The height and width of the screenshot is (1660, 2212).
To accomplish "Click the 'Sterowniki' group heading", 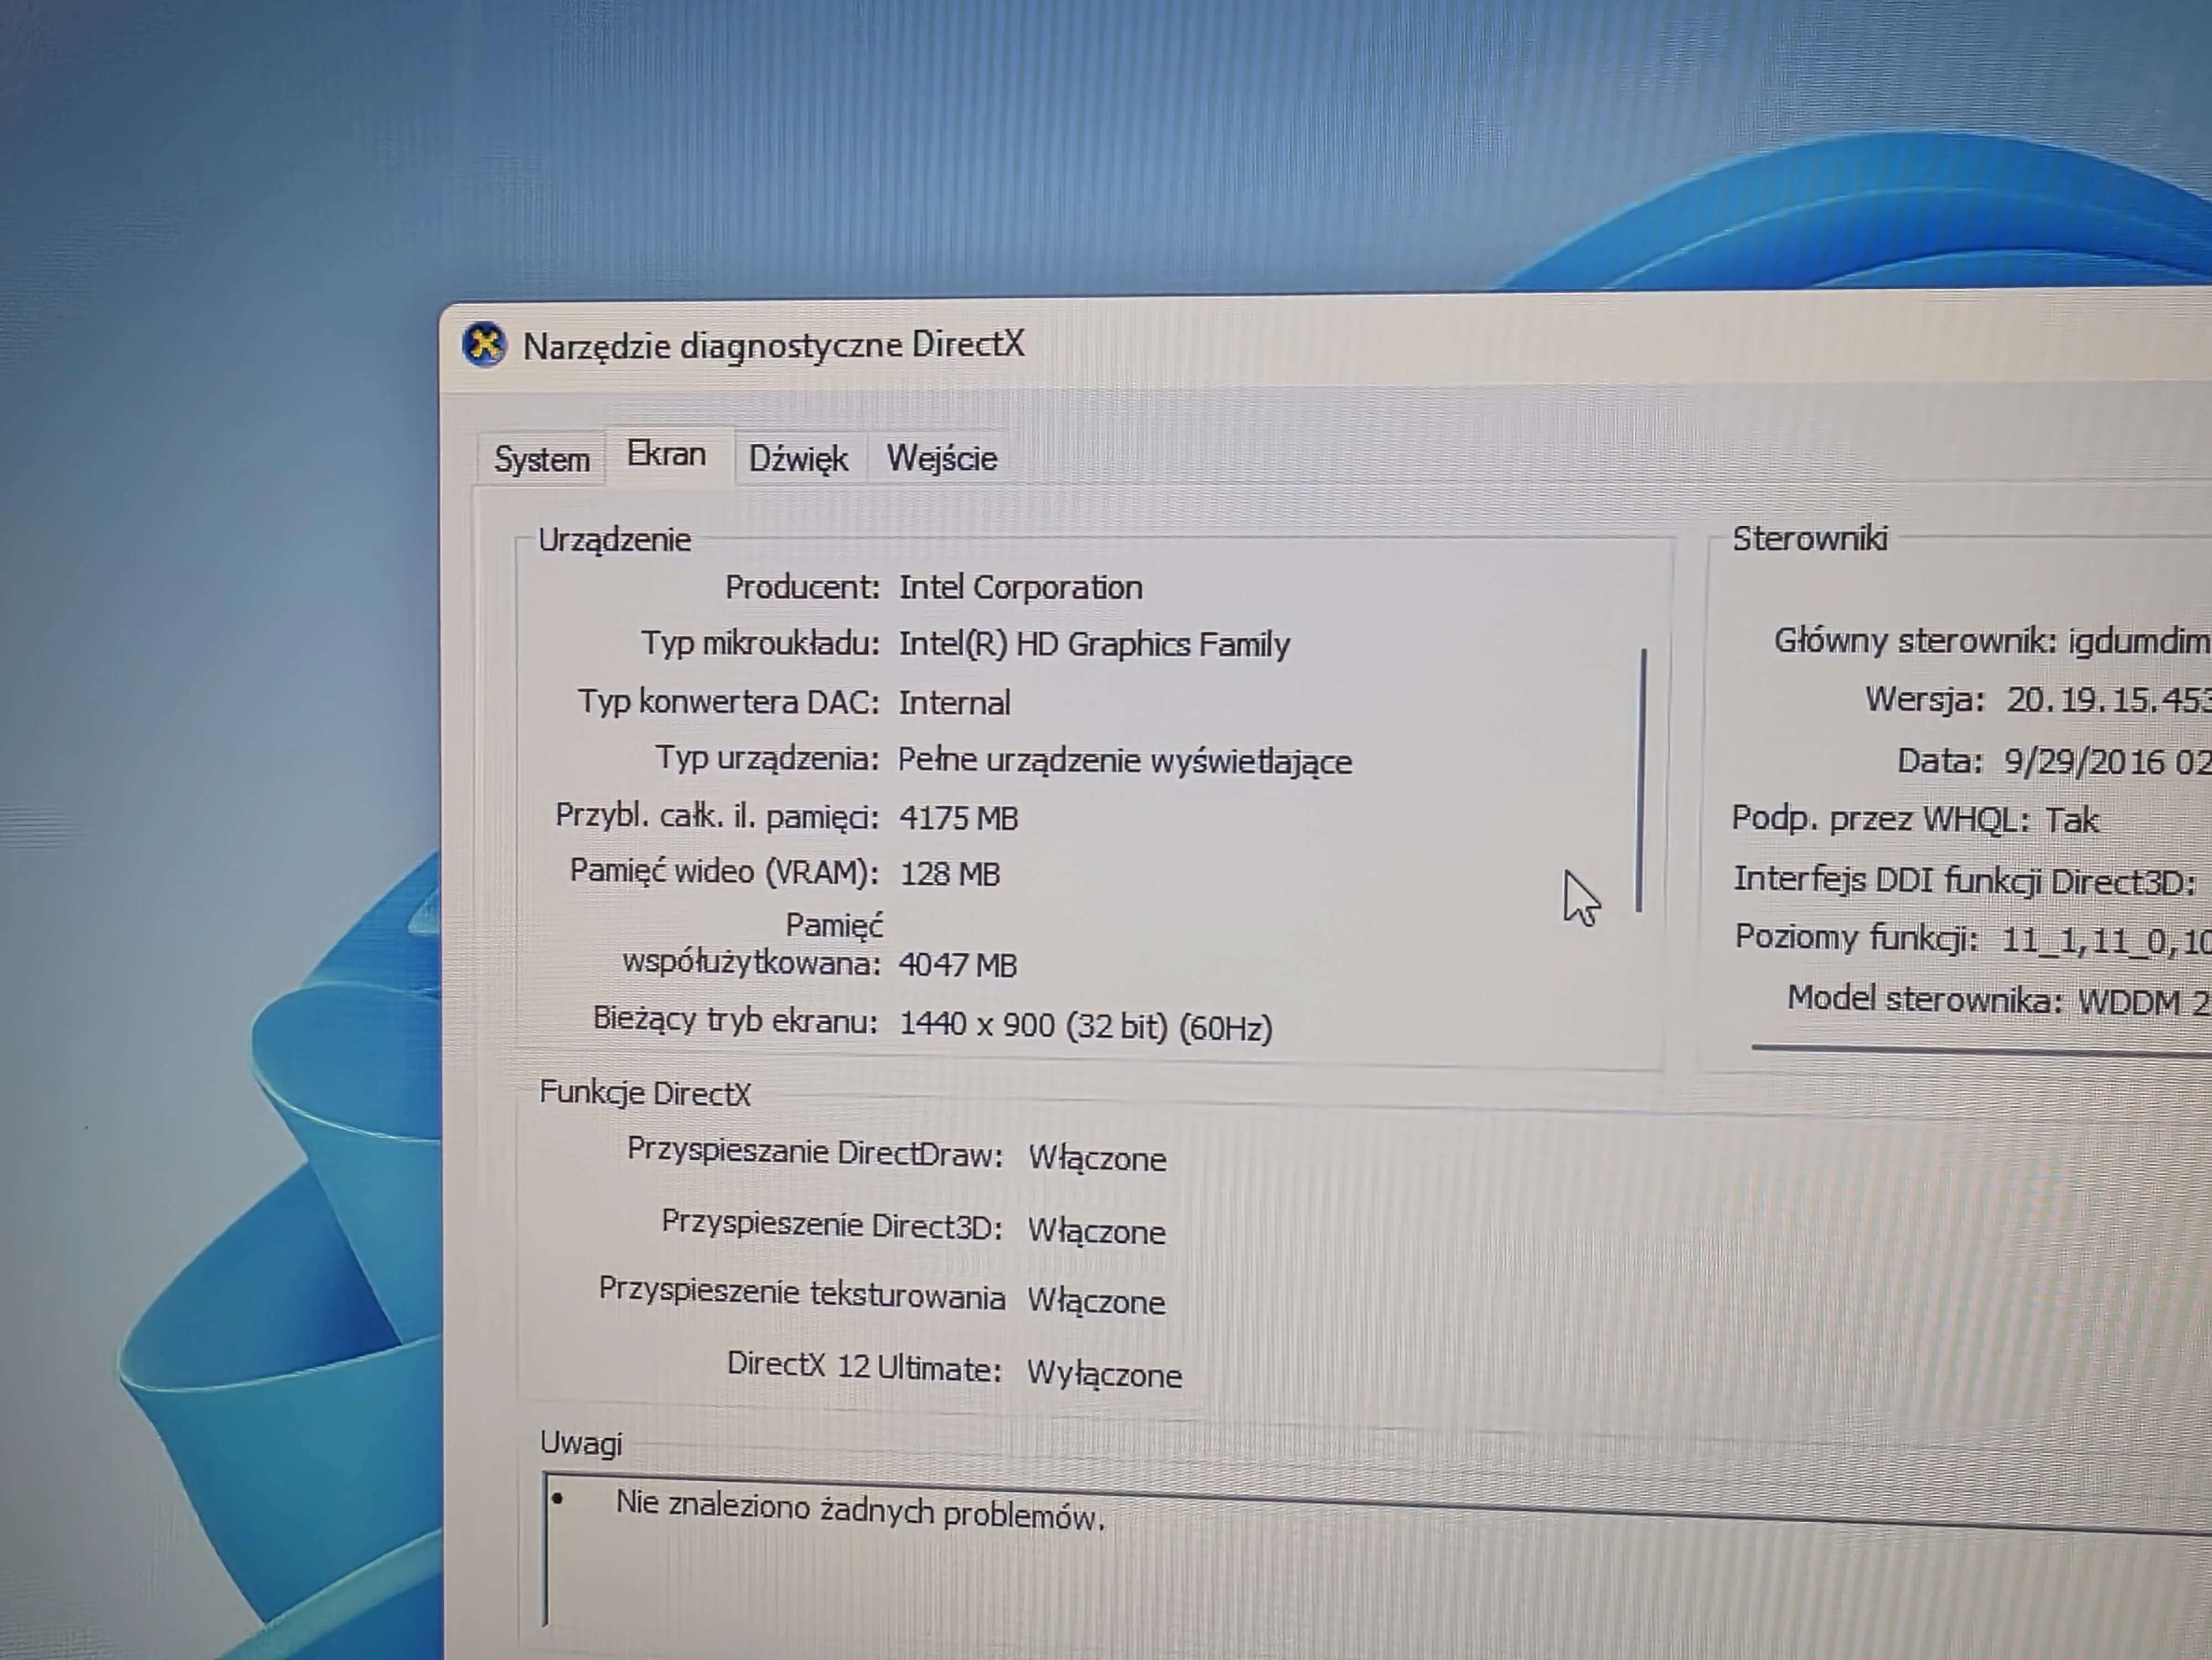I will tap(1810, 539).
